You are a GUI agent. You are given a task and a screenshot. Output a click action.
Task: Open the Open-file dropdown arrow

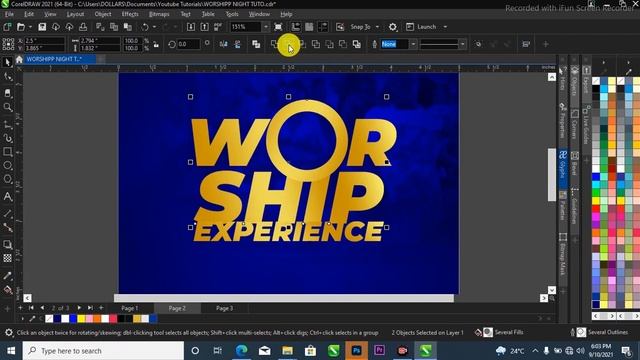coord(30,27)
